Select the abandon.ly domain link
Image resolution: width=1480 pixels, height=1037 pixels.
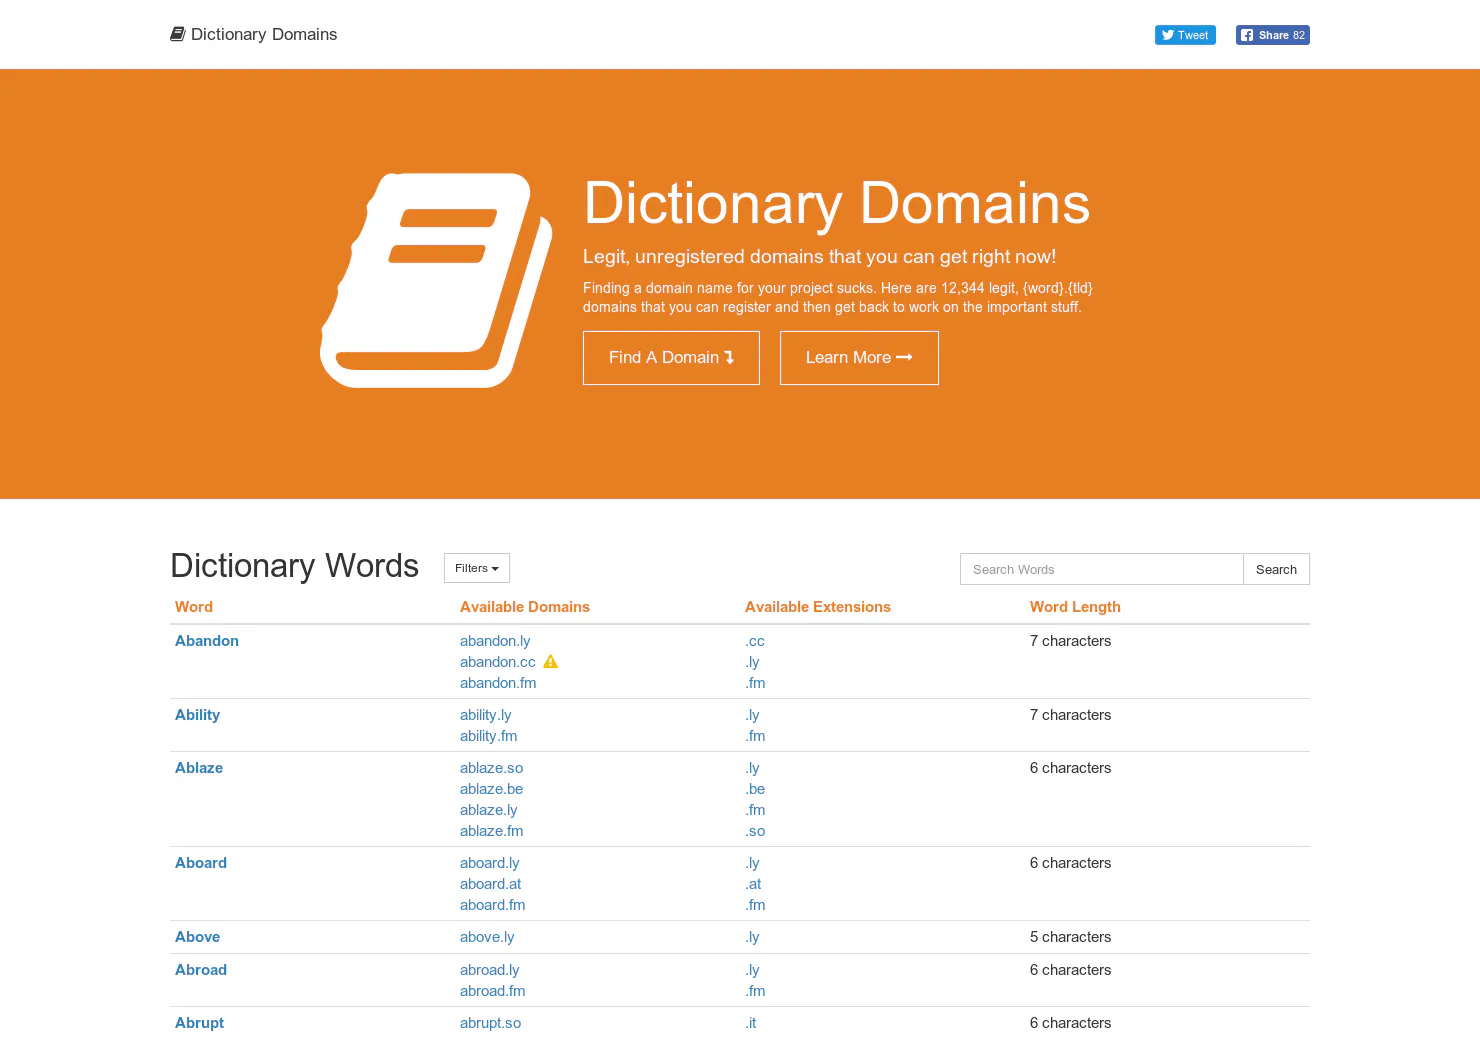[495, 641]
